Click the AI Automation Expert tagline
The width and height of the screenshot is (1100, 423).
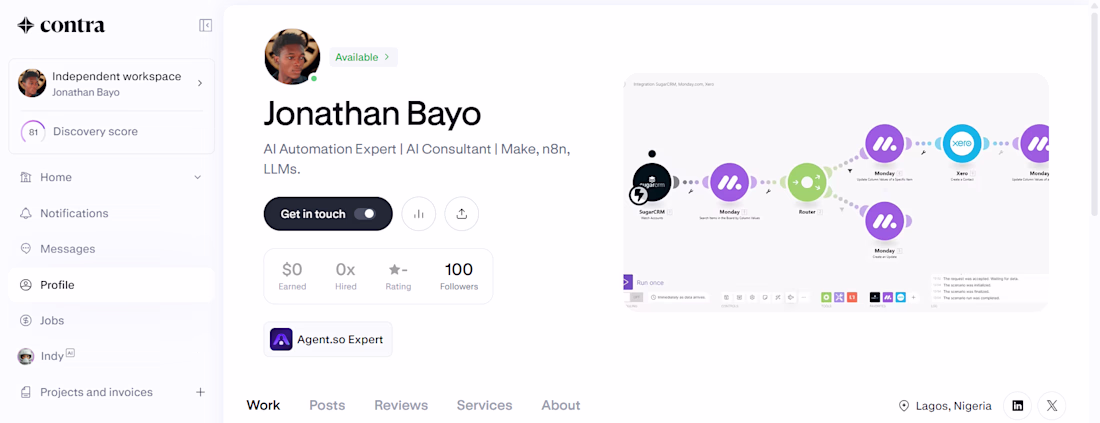pyautogui.click(x=417, y=159)
